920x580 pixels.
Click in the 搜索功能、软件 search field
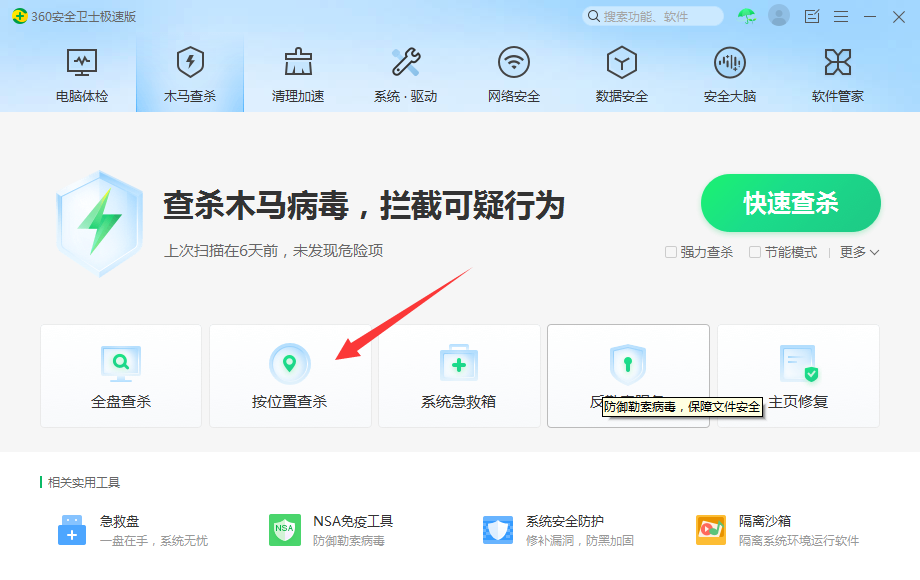652,16
